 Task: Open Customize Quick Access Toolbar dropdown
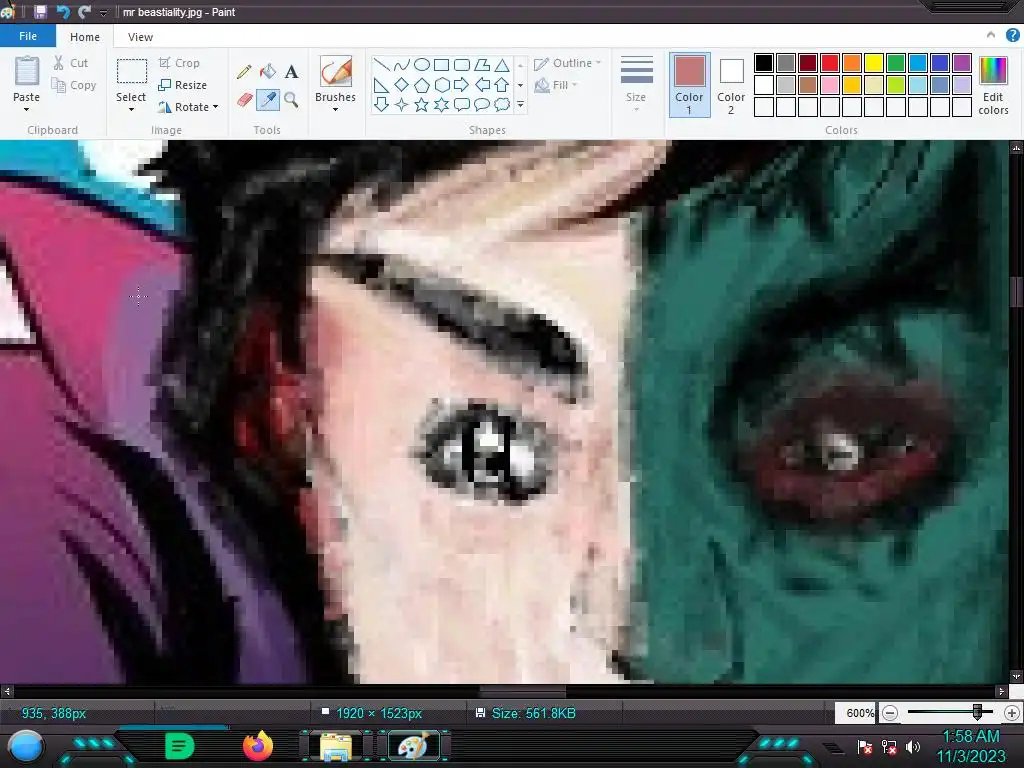(103, 12)
